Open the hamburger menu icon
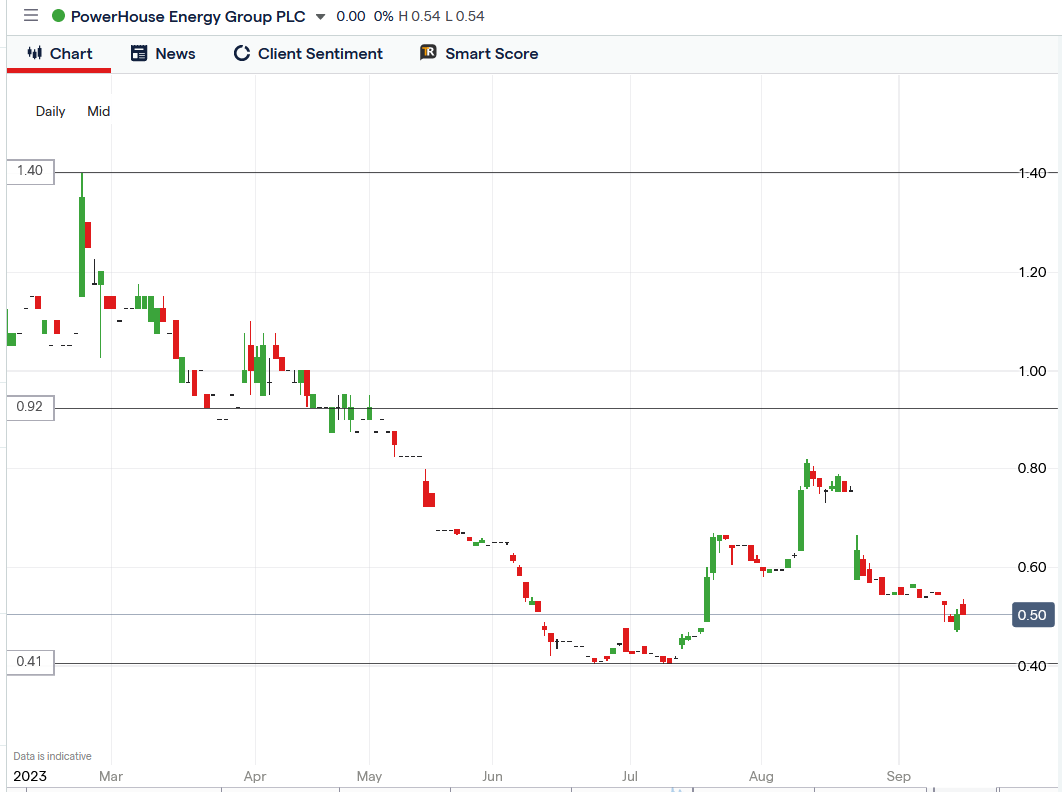 [30, 16]
